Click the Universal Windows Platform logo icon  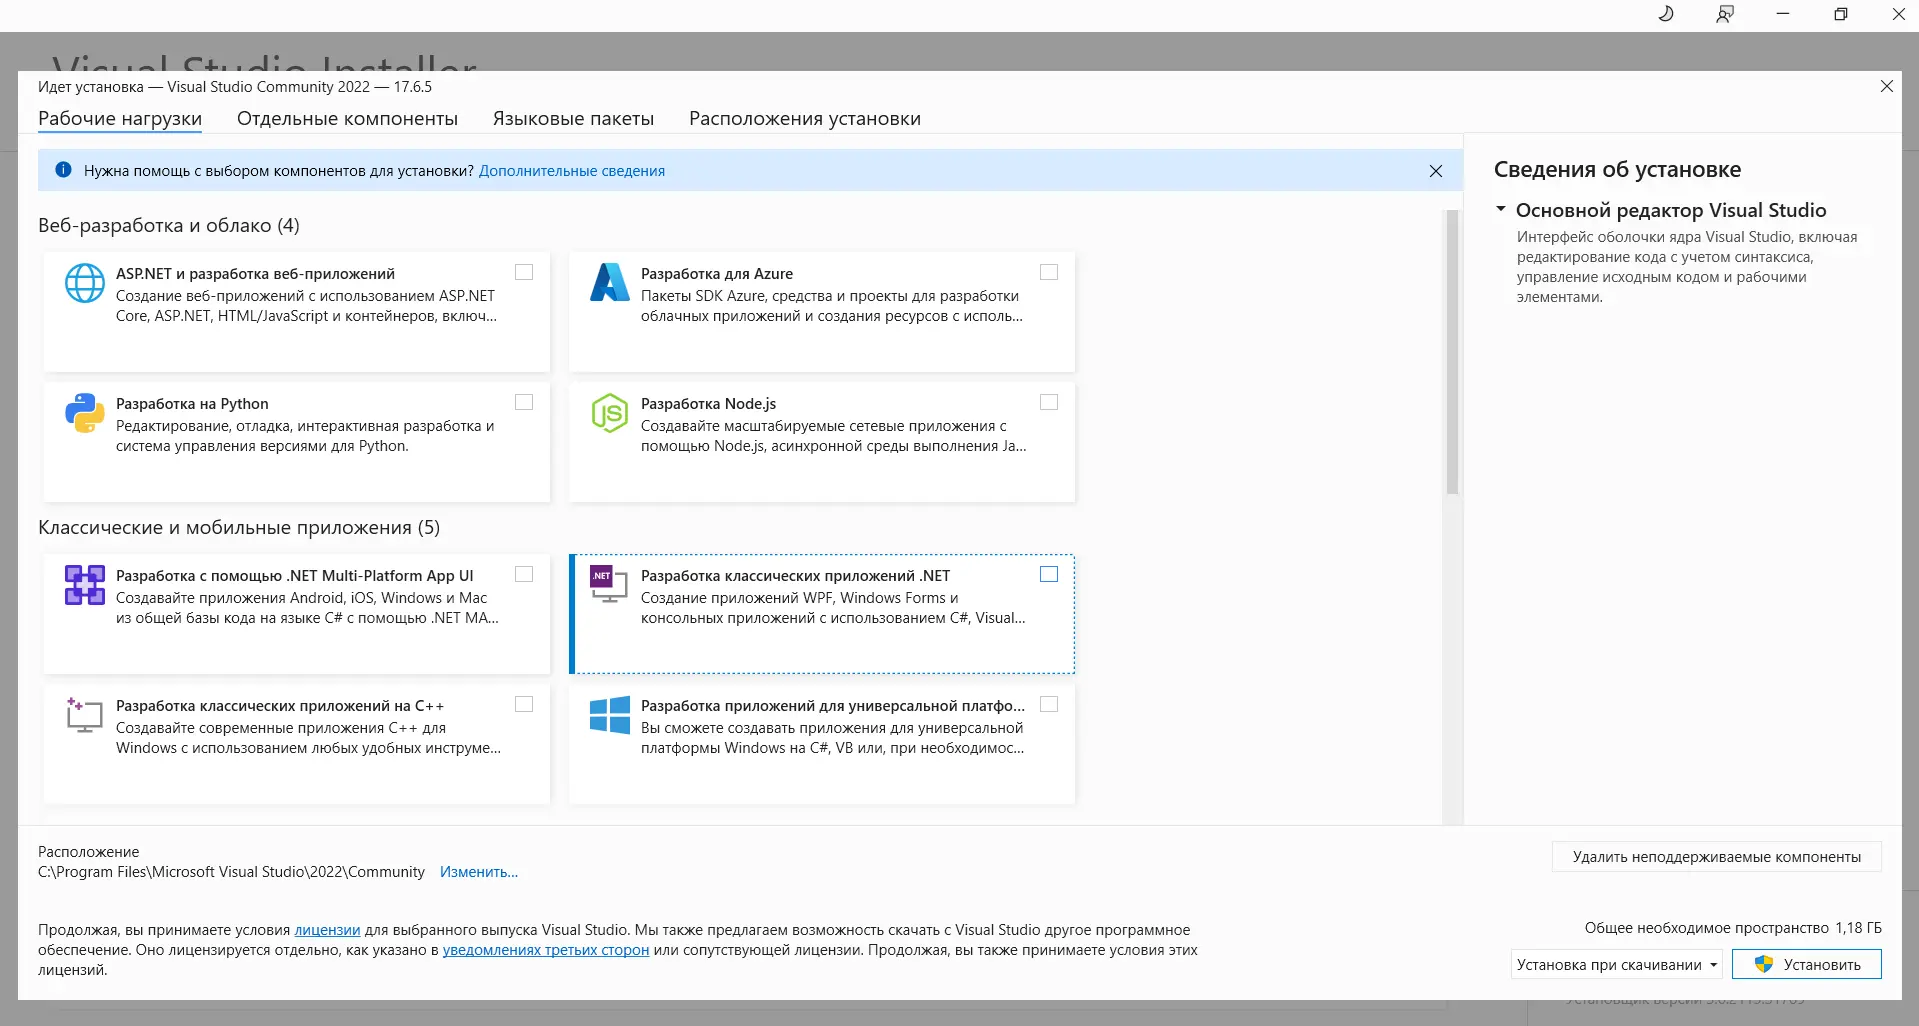pos(609,715)
